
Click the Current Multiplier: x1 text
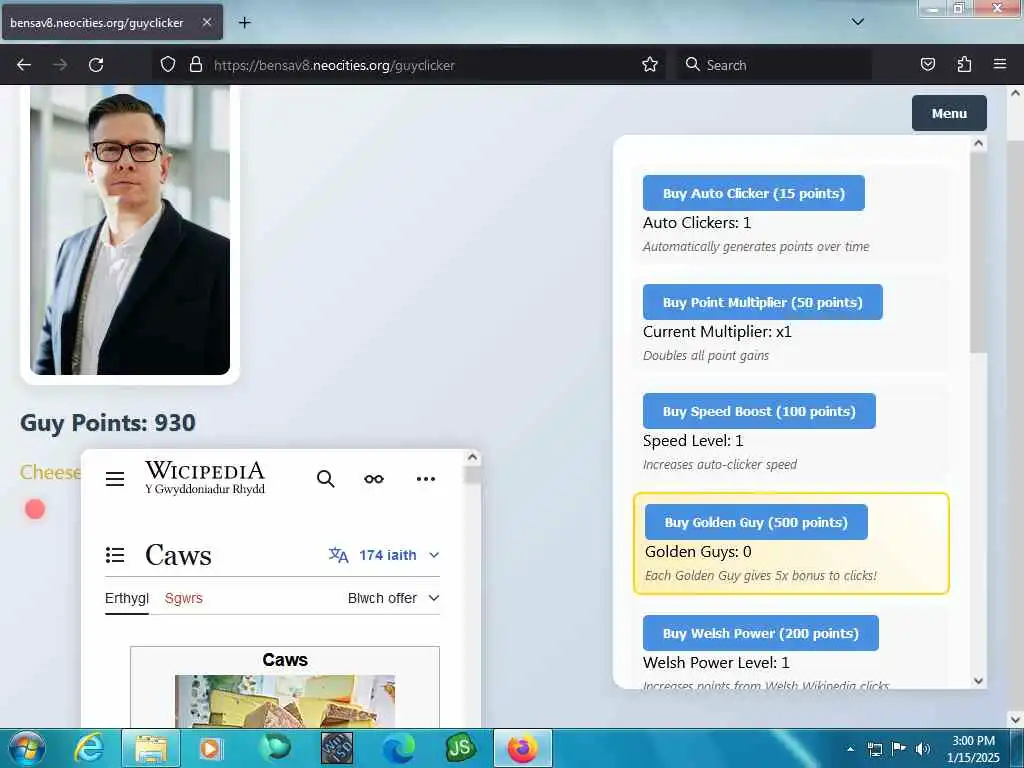coord(717,332)
